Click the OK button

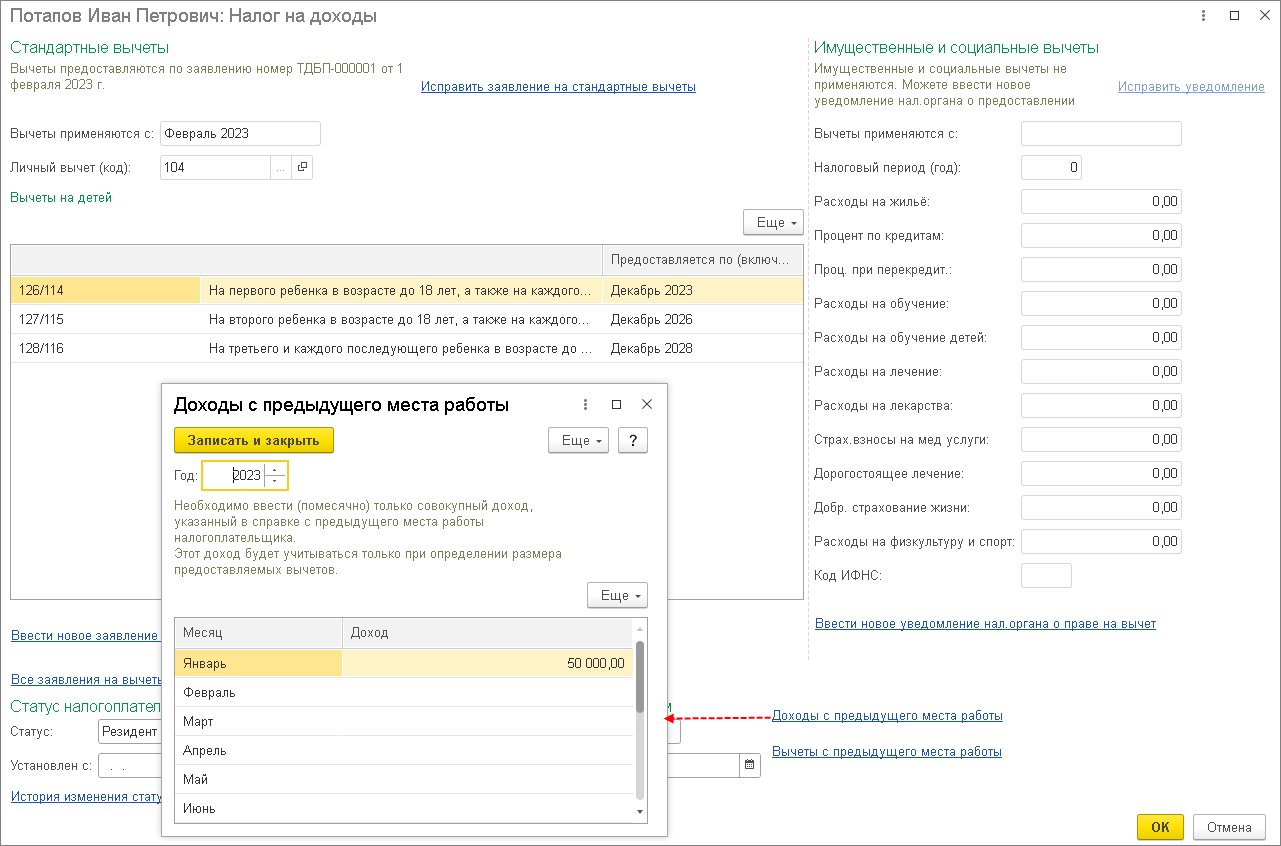[x=1160, y=827]
